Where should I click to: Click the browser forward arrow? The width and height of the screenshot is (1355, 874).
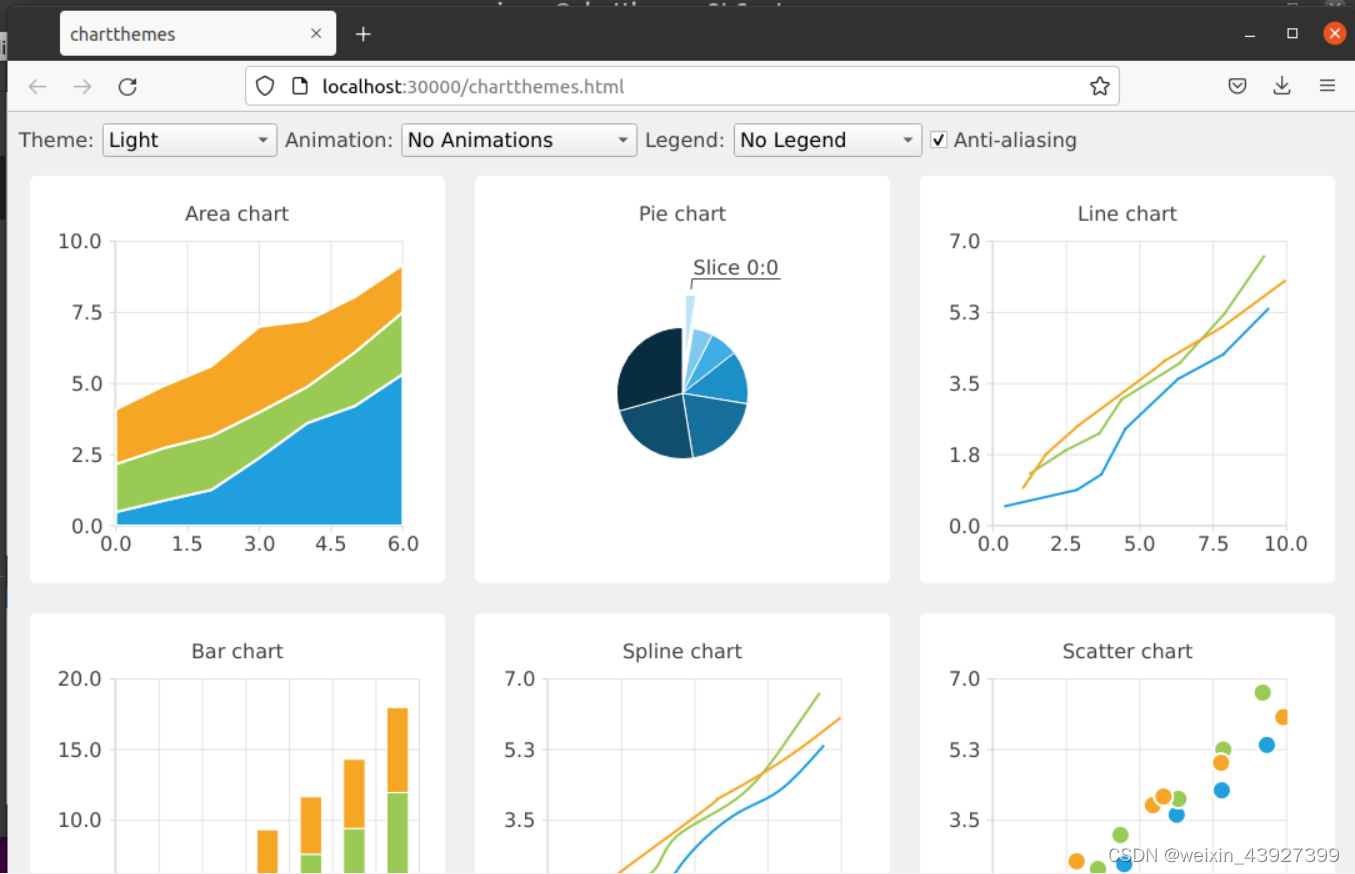(82, 87)
